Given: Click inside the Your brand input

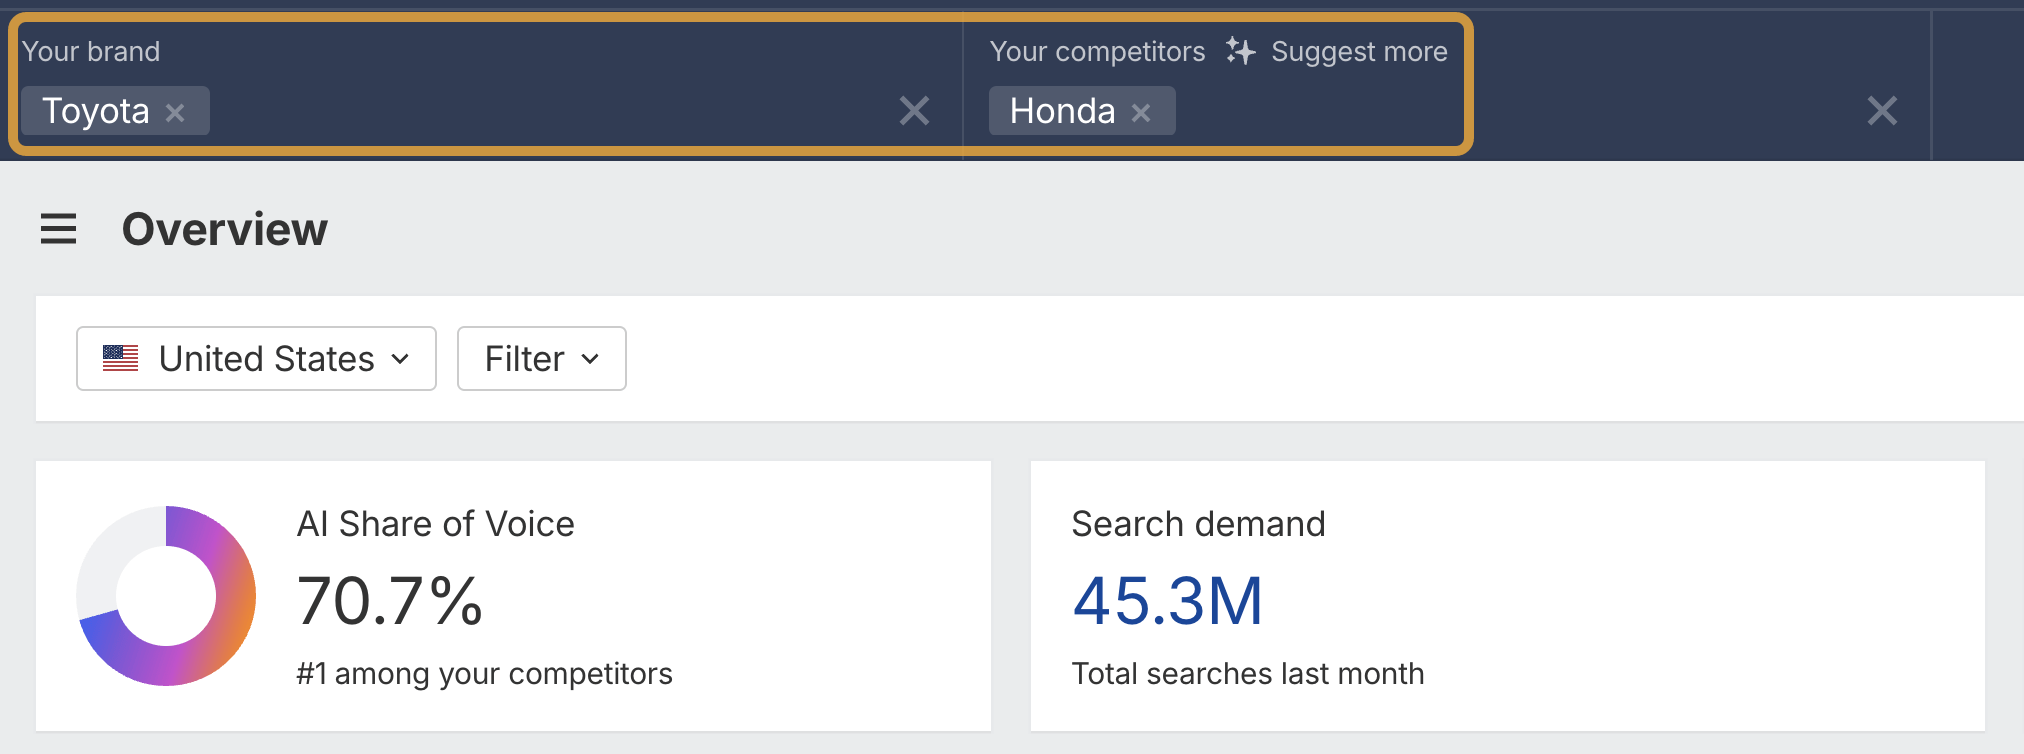Looking at the screenshot, I should [x=550, y=110].
